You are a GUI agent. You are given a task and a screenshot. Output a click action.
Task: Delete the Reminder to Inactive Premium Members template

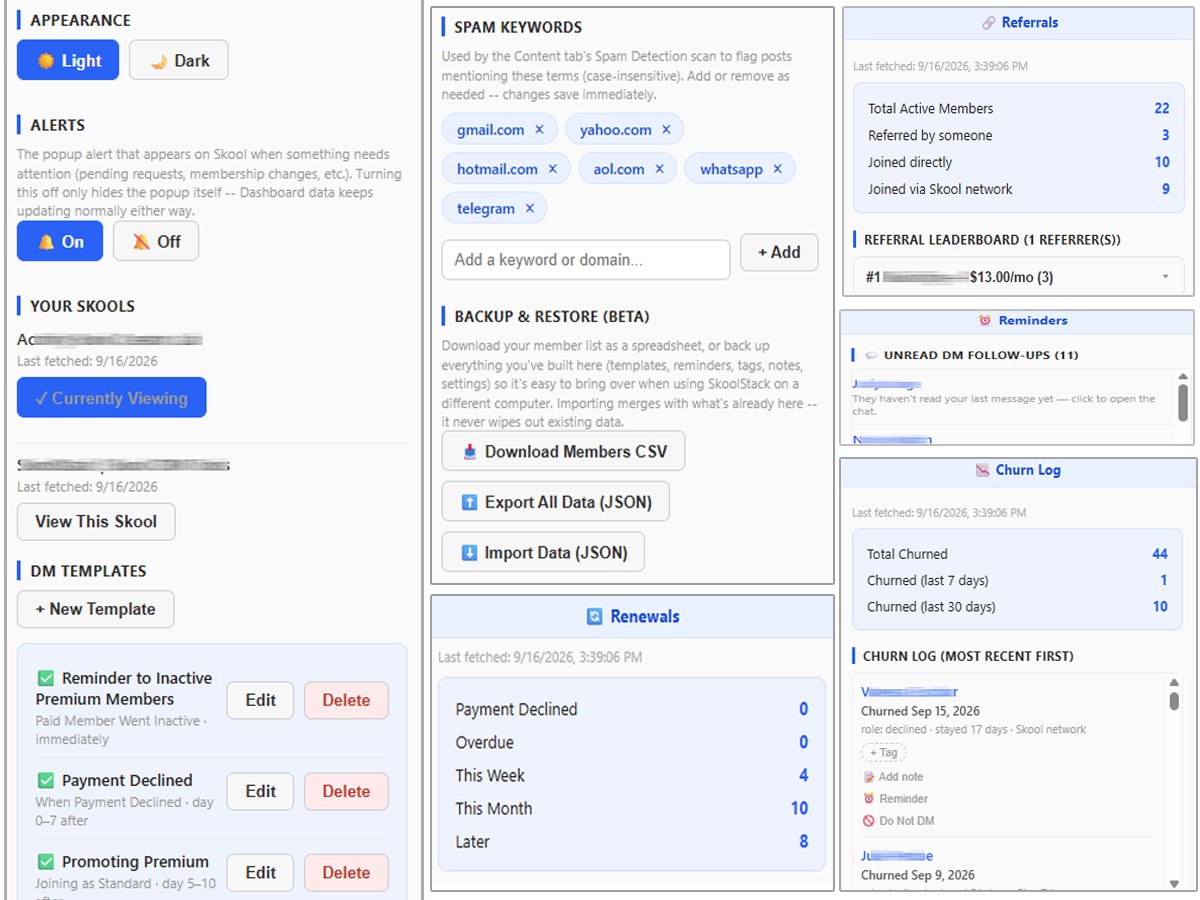[346, 700]
